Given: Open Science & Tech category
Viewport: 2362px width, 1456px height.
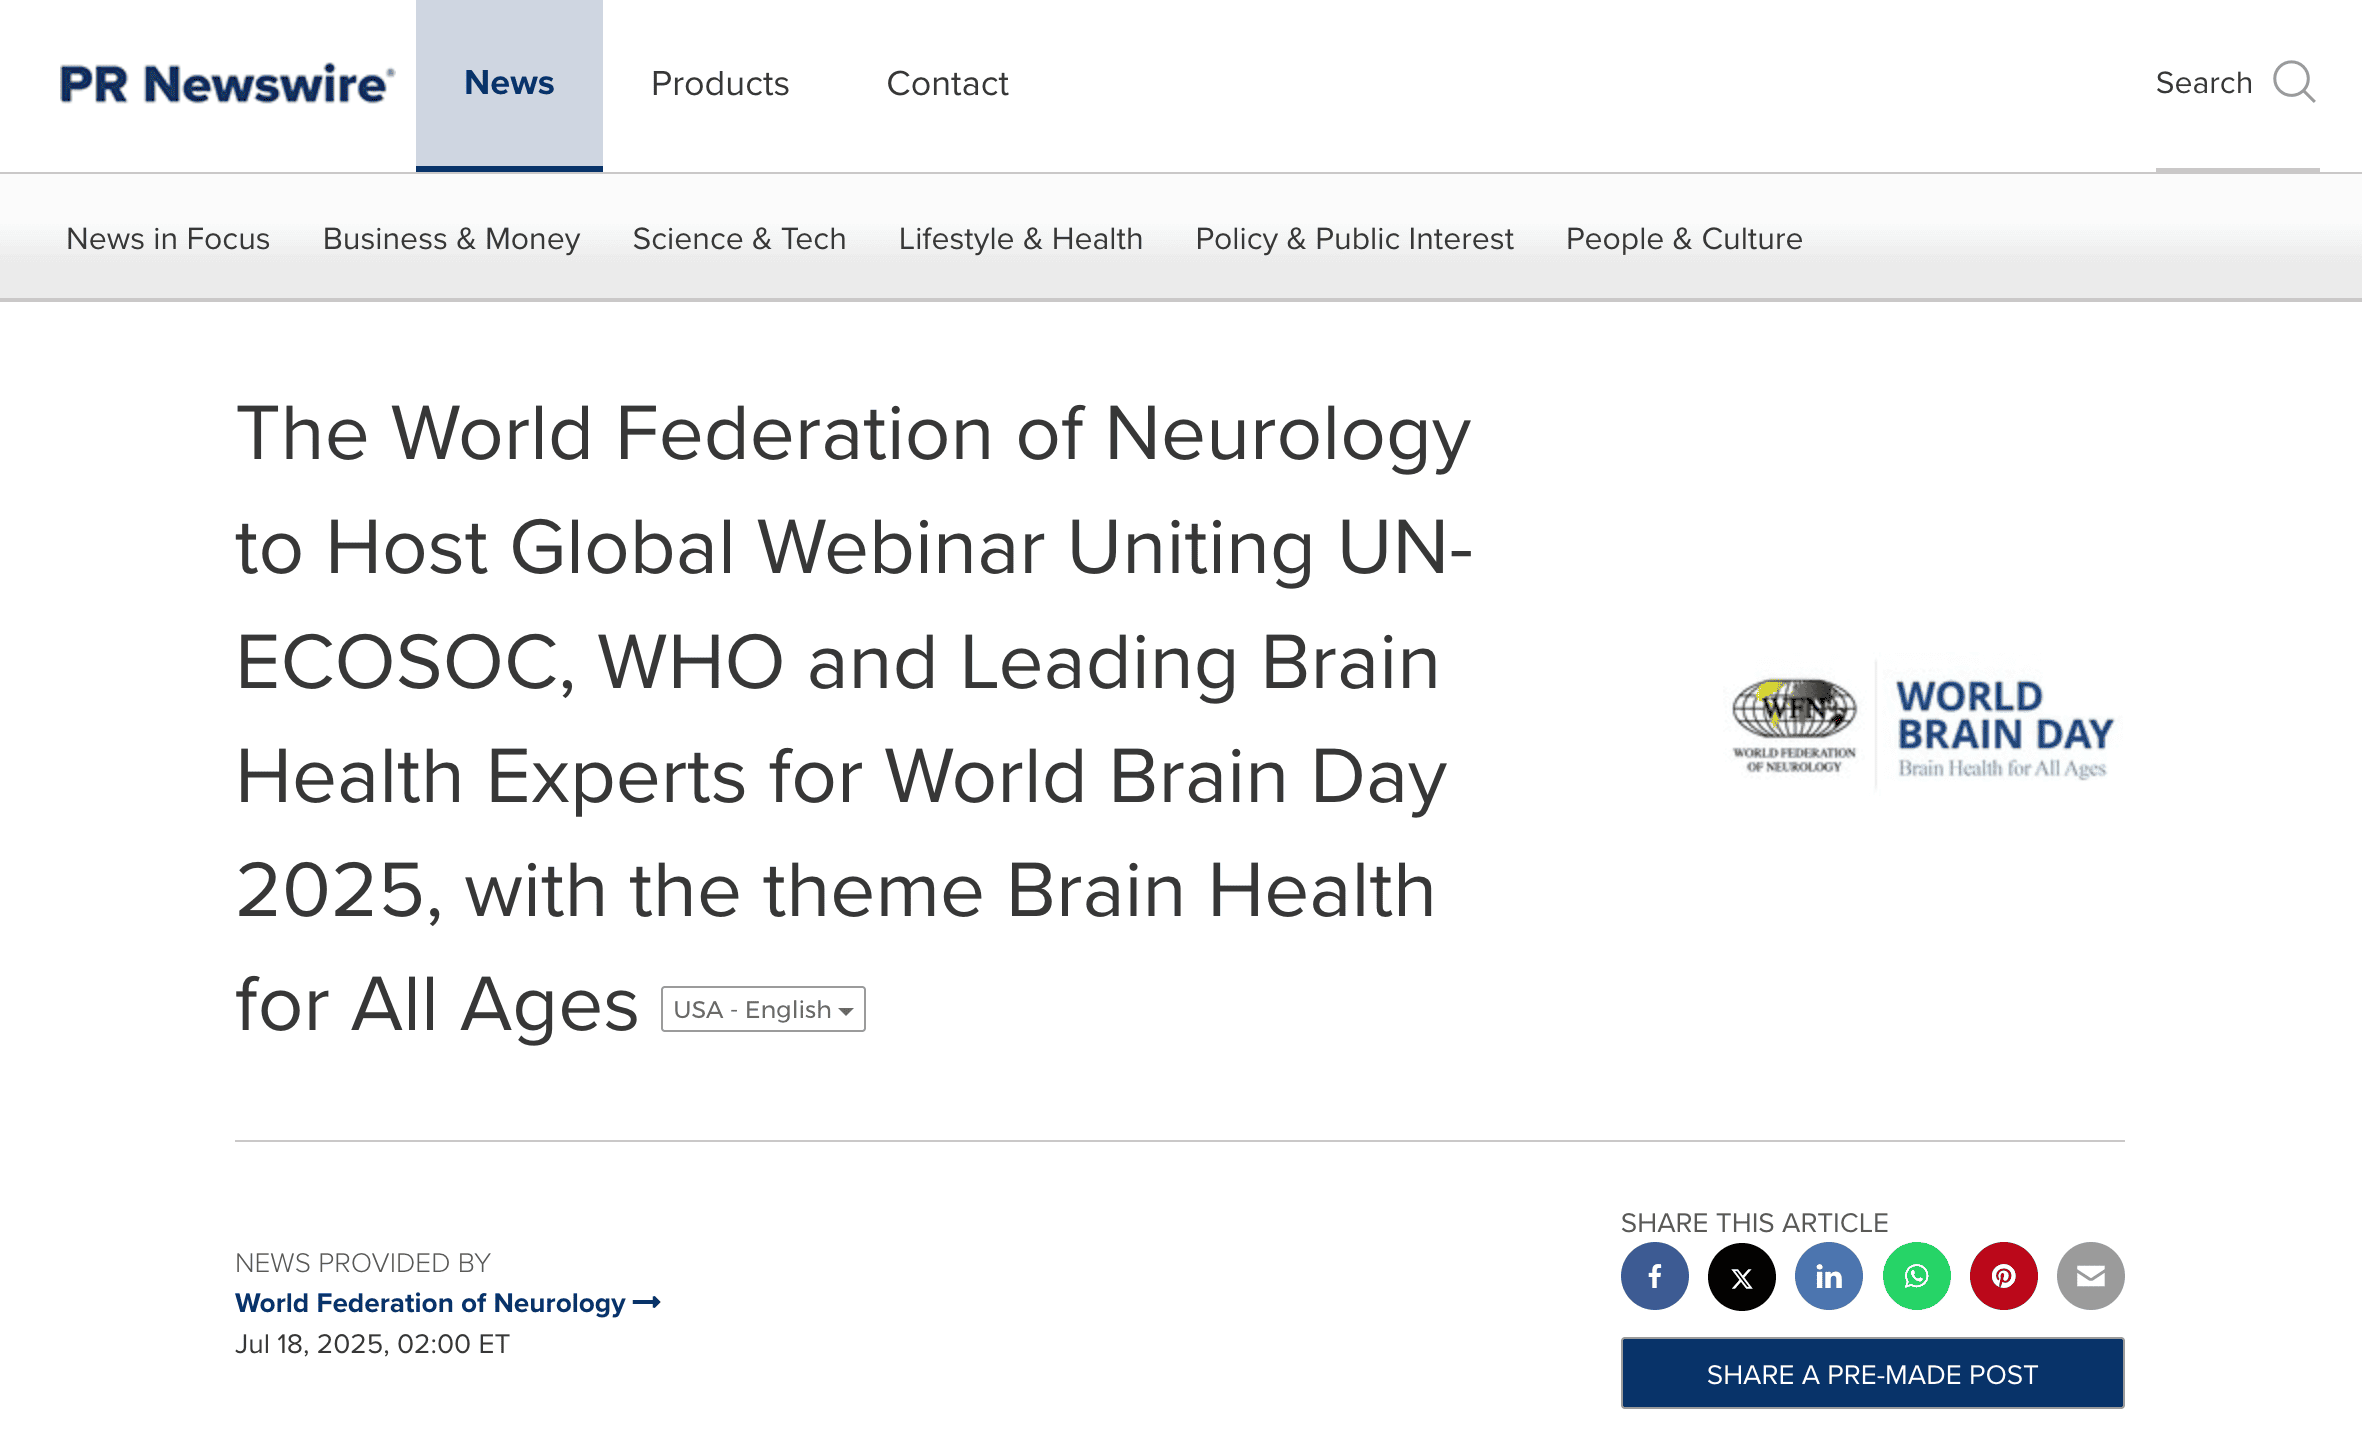Looking at the screenshot, I should pos(739,239).
